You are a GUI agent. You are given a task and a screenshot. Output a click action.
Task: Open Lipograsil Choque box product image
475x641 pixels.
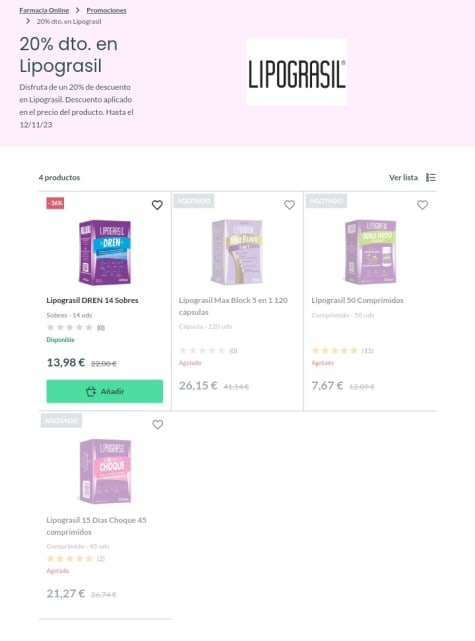click(x=105, y=471)
